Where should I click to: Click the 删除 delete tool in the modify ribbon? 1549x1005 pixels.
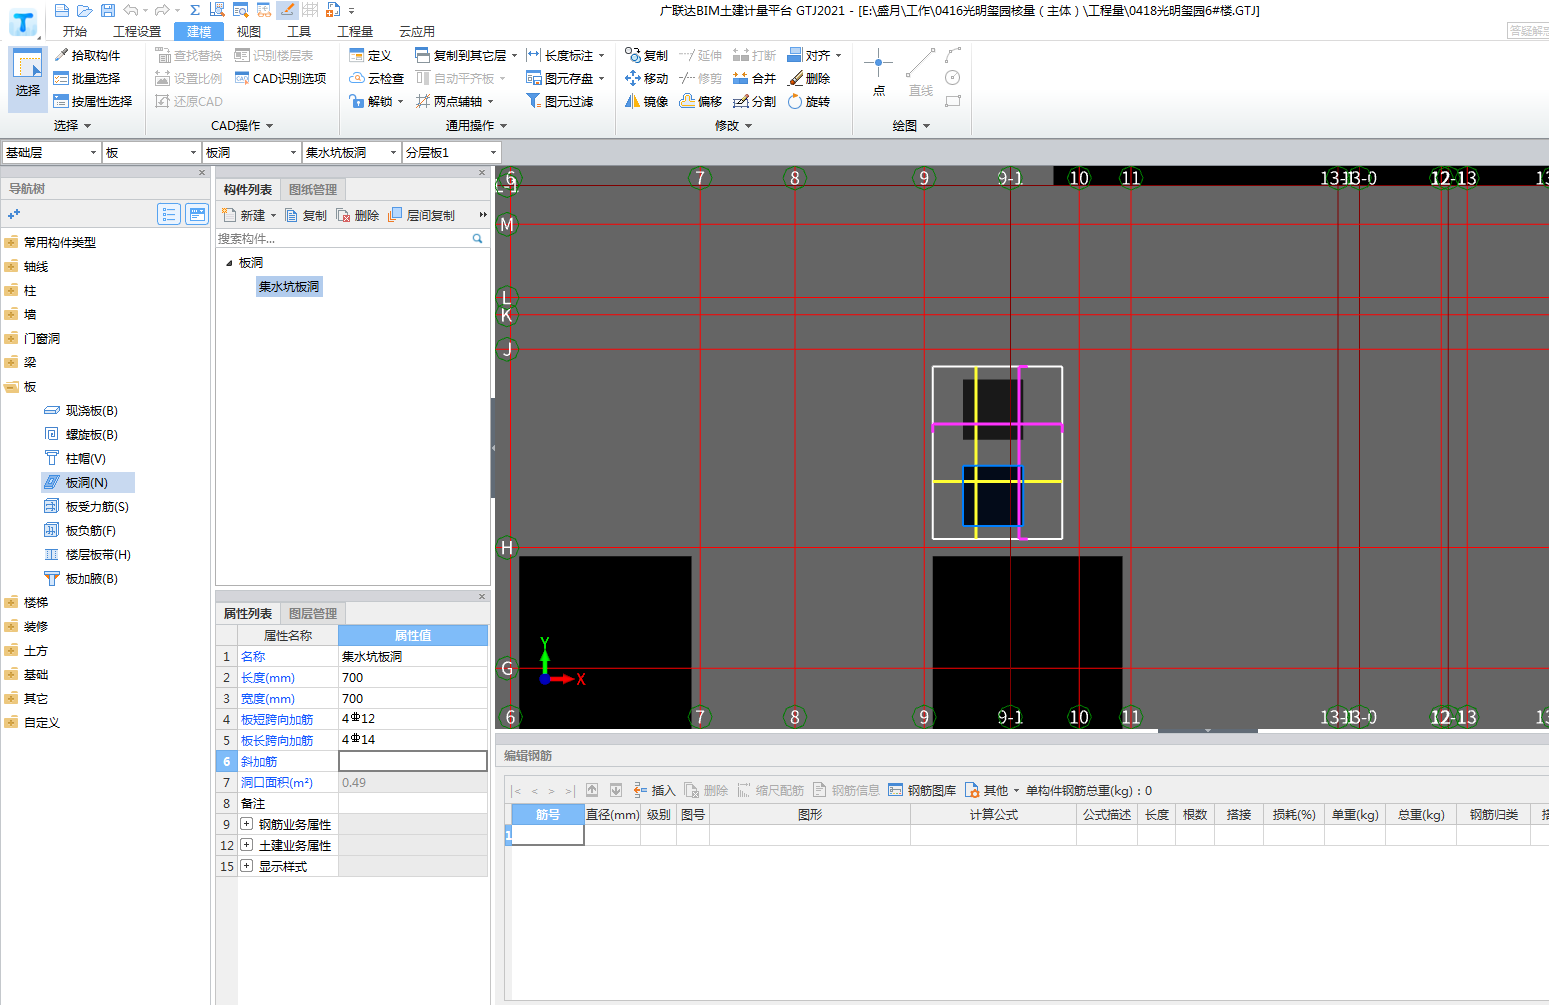[x=809, y=78]
